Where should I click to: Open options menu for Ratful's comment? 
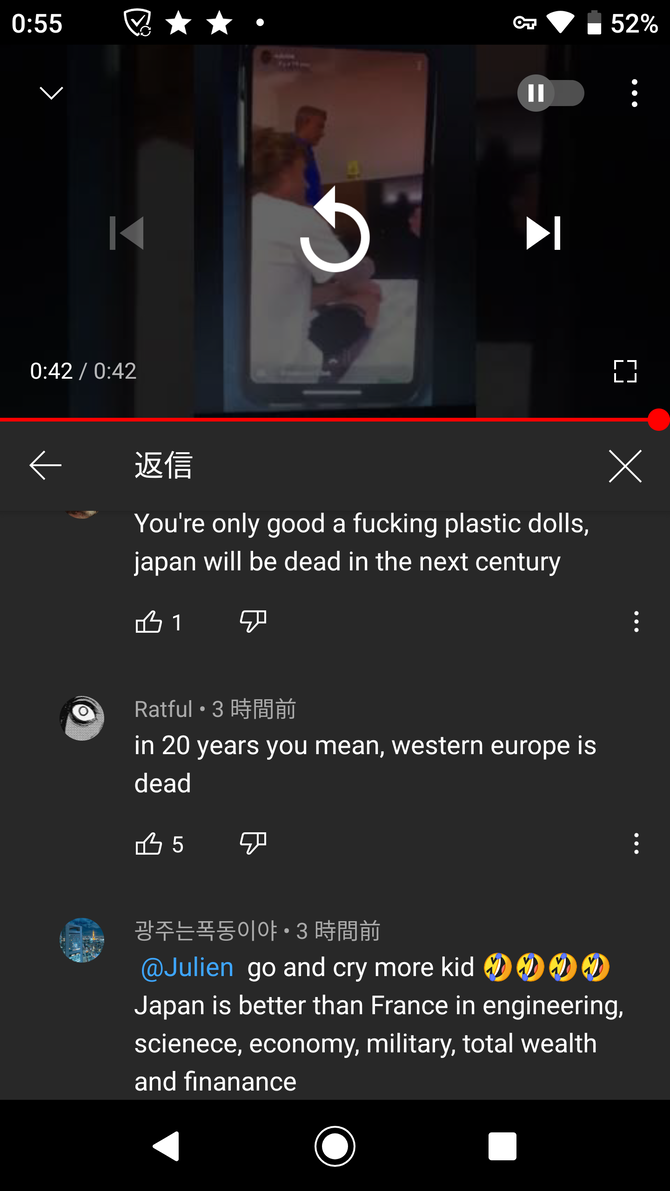coord(637,843)
